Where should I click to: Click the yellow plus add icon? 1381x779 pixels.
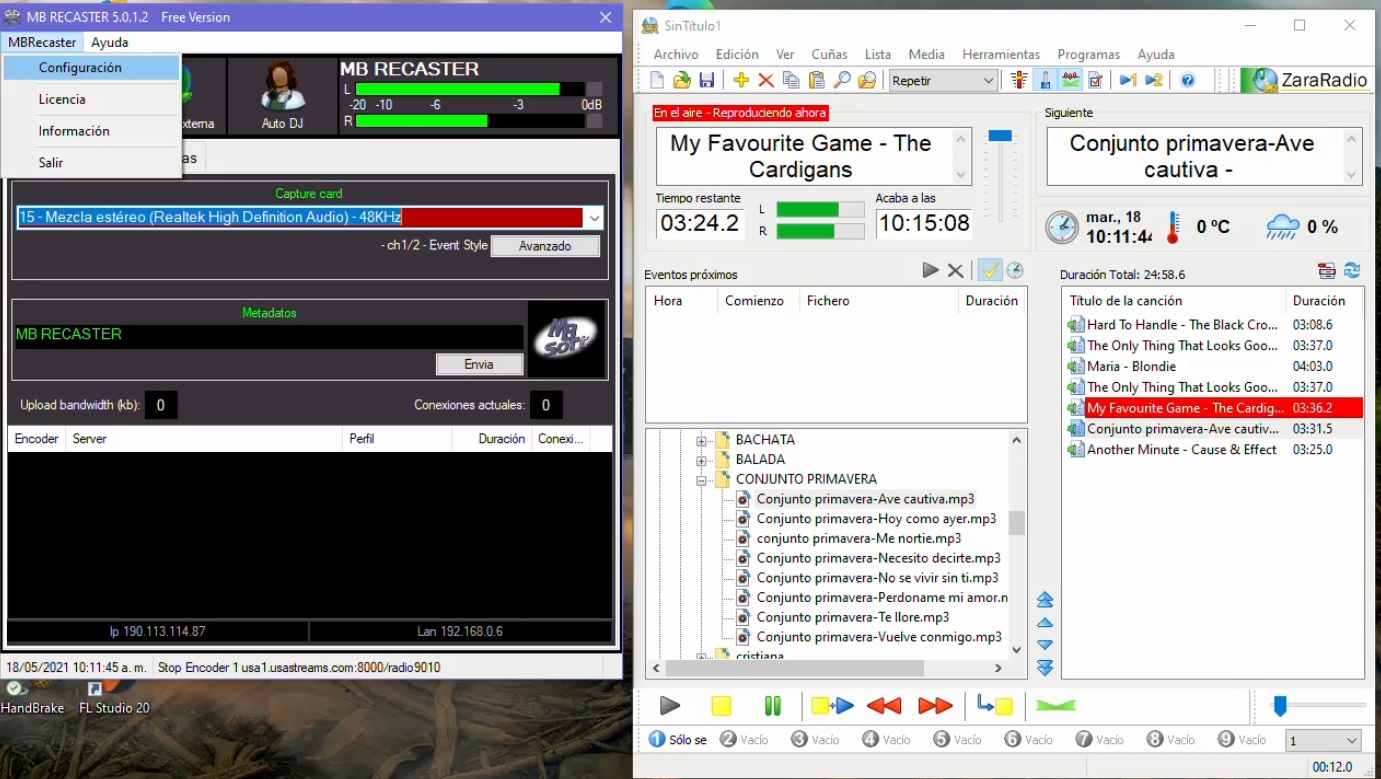(x=741, y=80)
